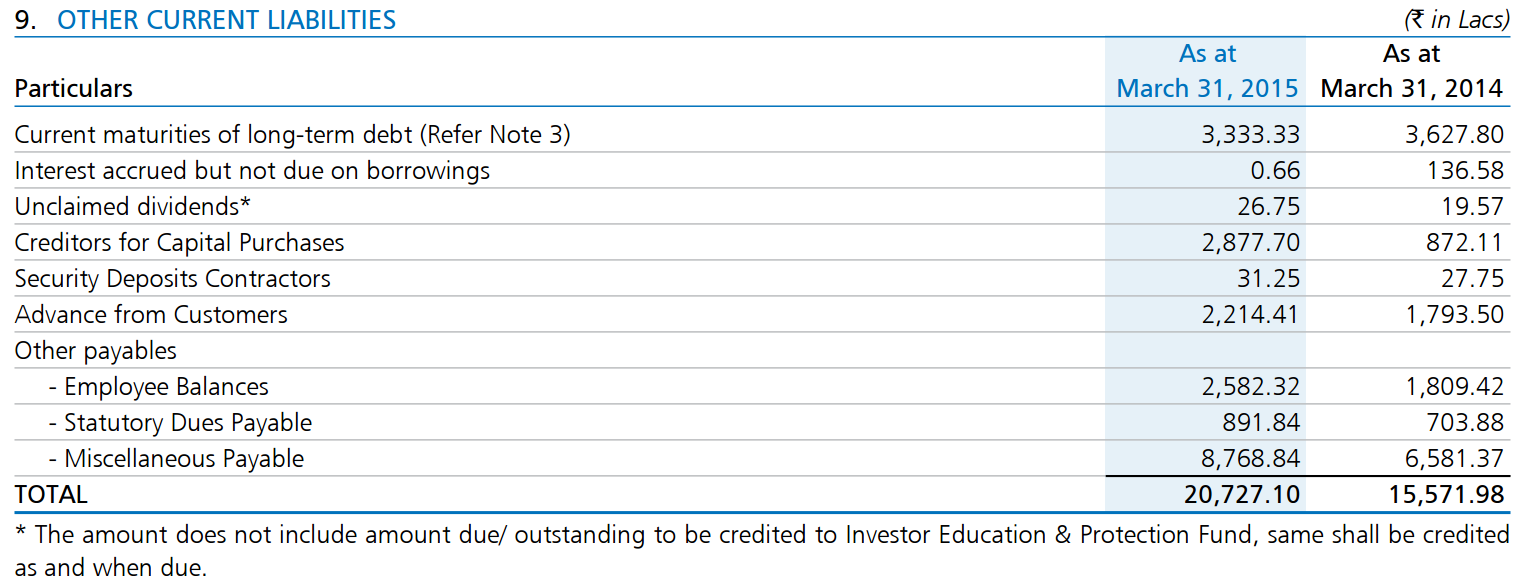Select the March 31, 2014 column header
Image resolution: width=1539 pixels, height=579 pixels.
pos(1411,71)
